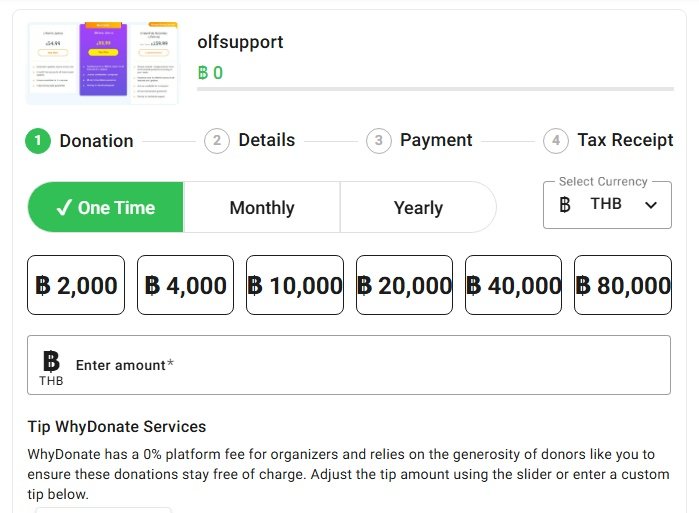
Task: Click the donation progress bar under olfsupport
Action: click(x=434, y=89)
